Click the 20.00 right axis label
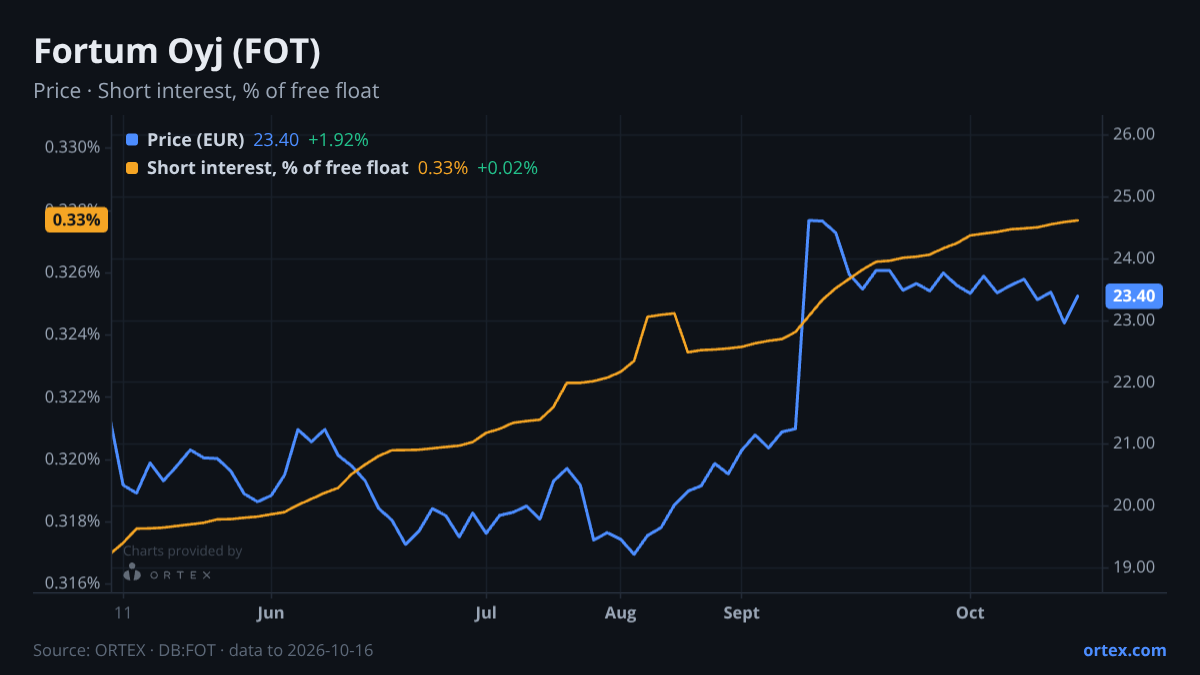The height and width of the screenshot is (675, 1200). (x=1134, y=505)
